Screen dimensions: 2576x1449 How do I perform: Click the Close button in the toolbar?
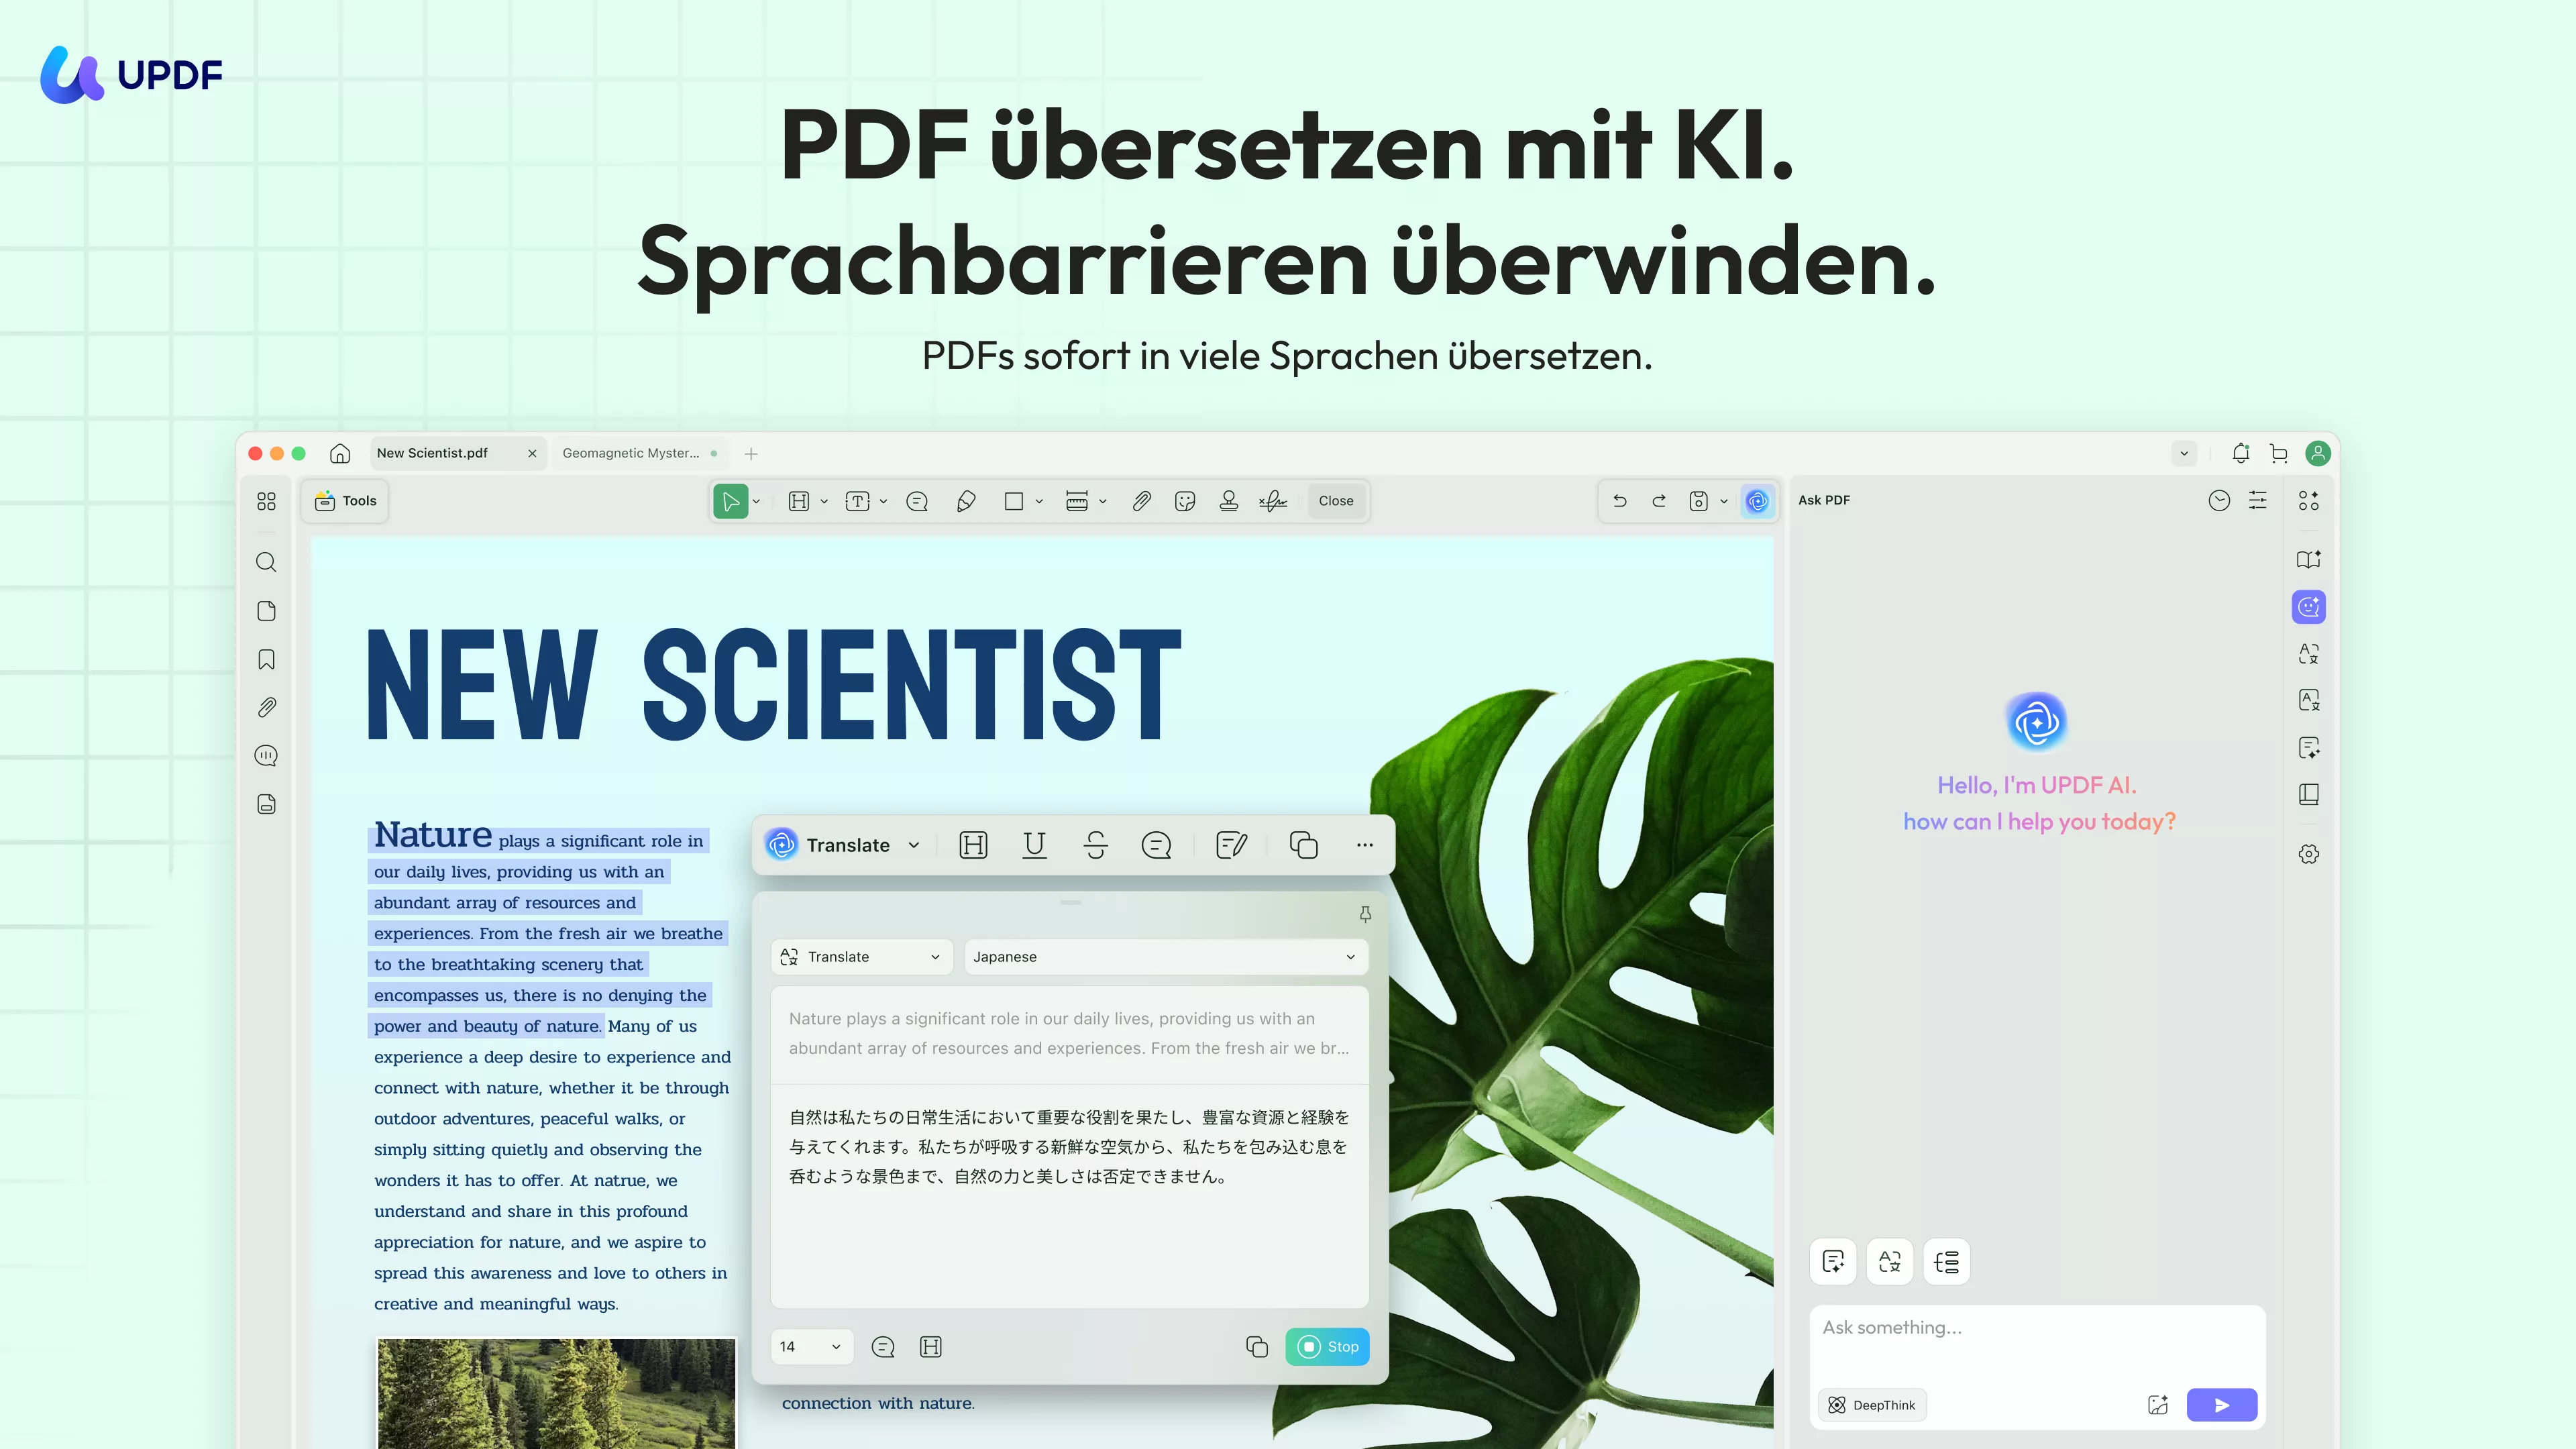1336,501
